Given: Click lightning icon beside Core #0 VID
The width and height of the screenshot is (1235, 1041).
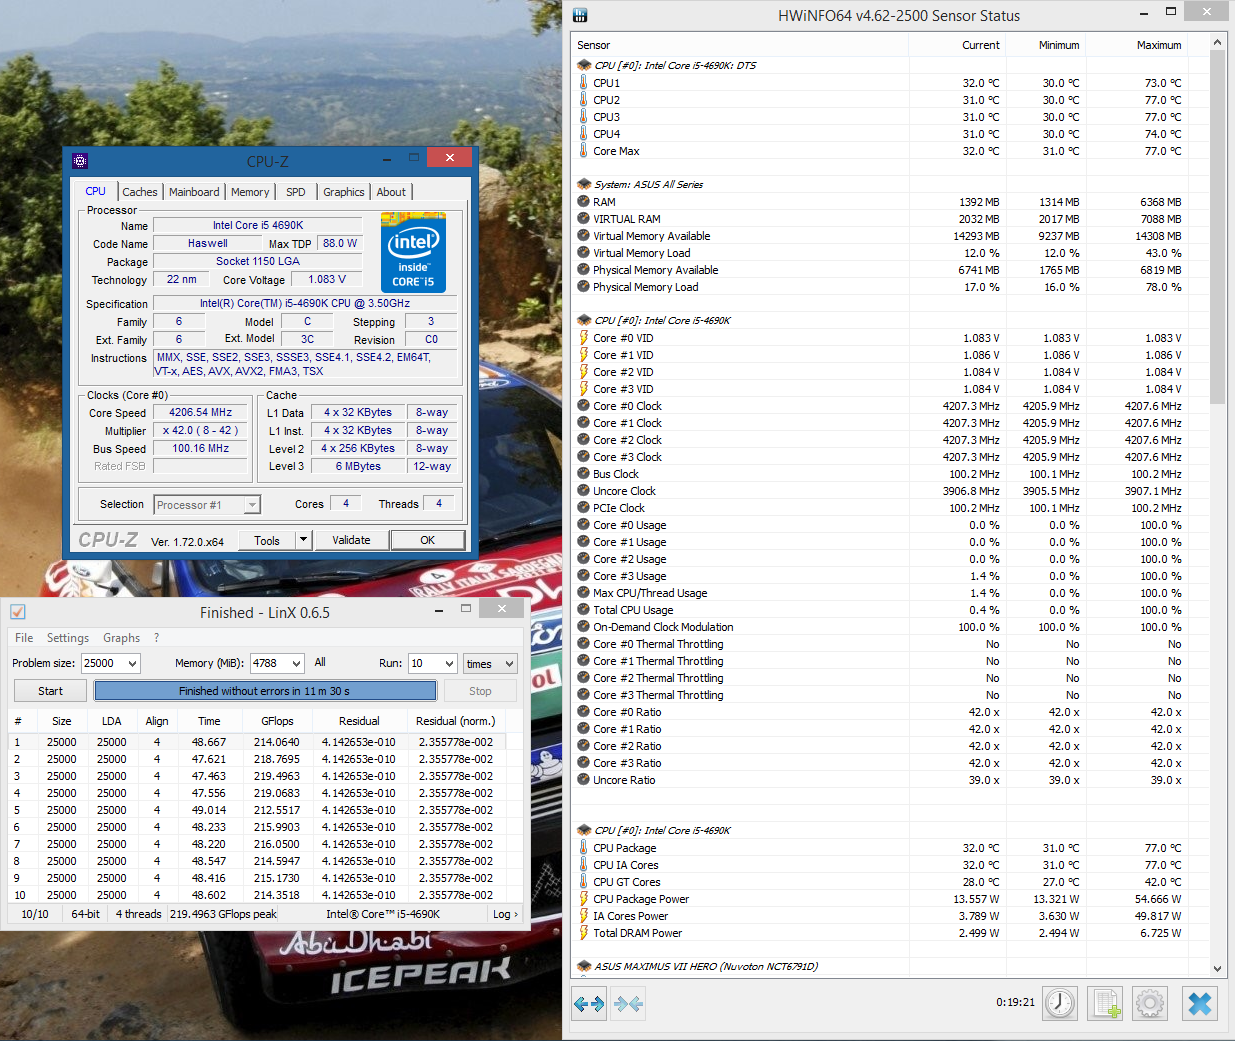Looking at the screenshot, I should click(584, 338).
